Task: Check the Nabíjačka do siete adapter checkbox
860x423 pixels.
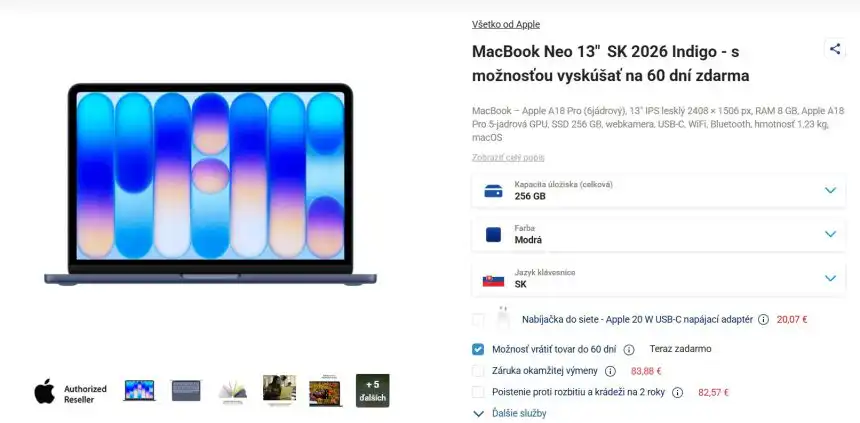Action: pyautogui.click(x=478, y=320)
